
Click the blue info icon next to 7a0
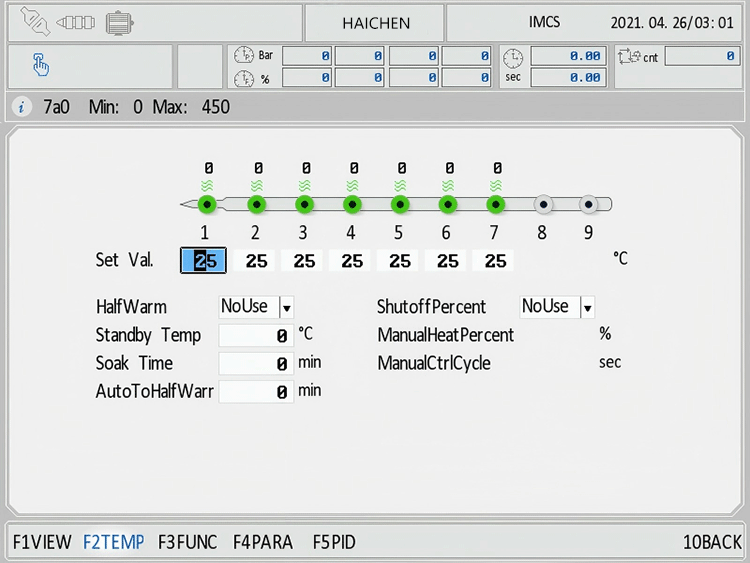coord(21,107)
